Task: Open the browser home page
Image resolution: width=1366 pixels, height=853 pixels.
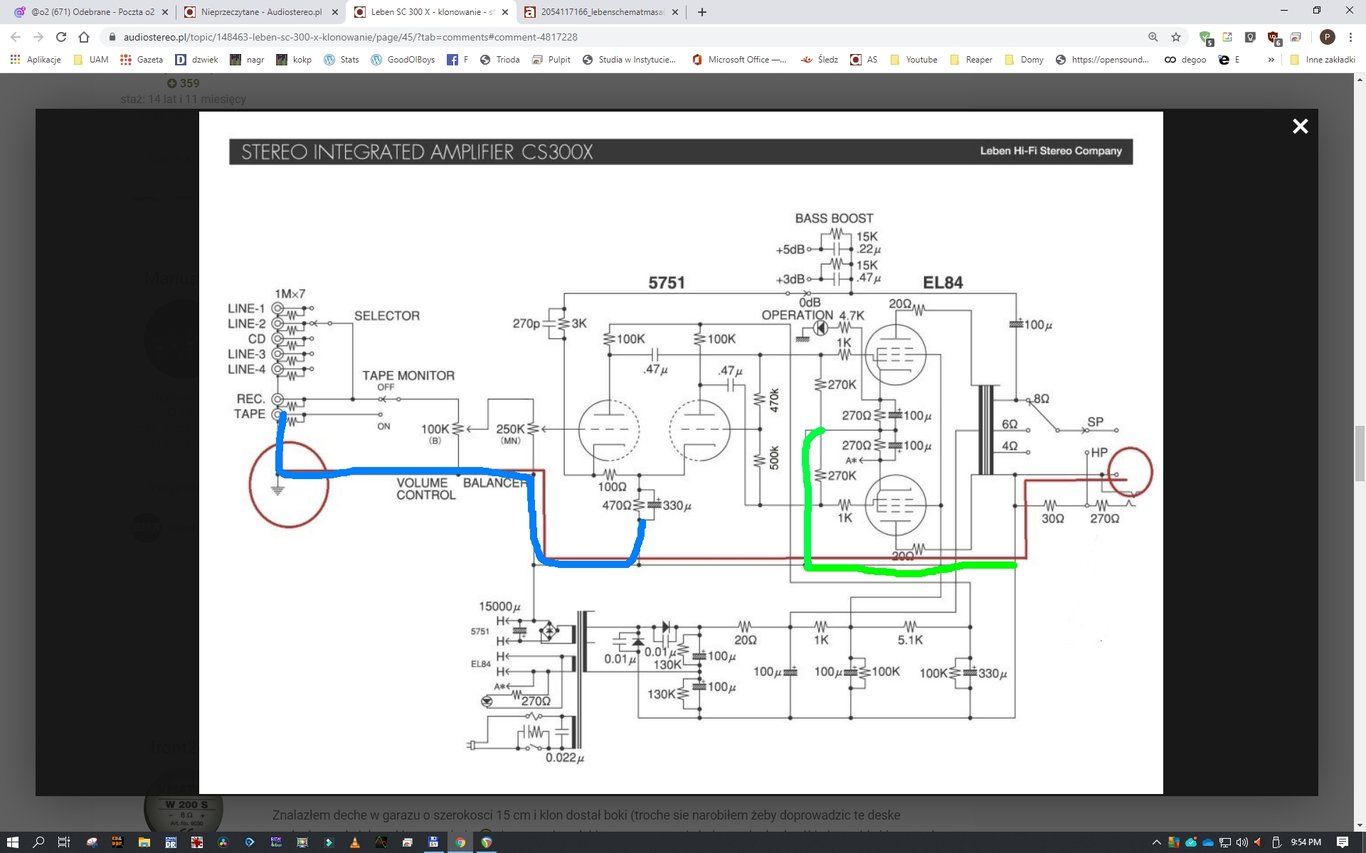Action: tap(84, 37)
